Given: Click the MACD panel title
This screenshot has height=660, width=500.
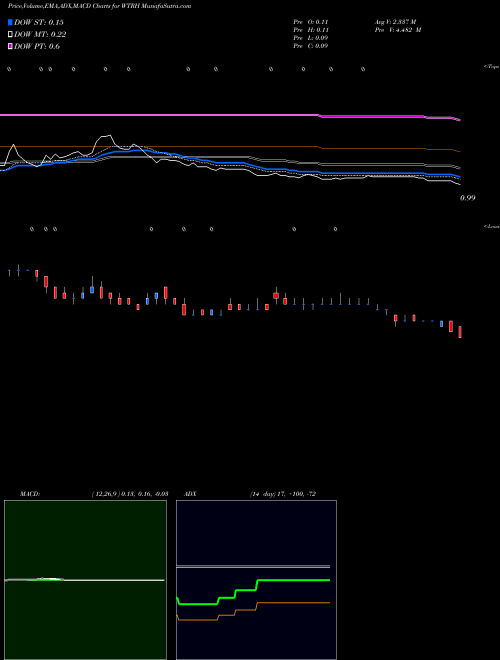Looking at the screenshot, I should [30, 494].
